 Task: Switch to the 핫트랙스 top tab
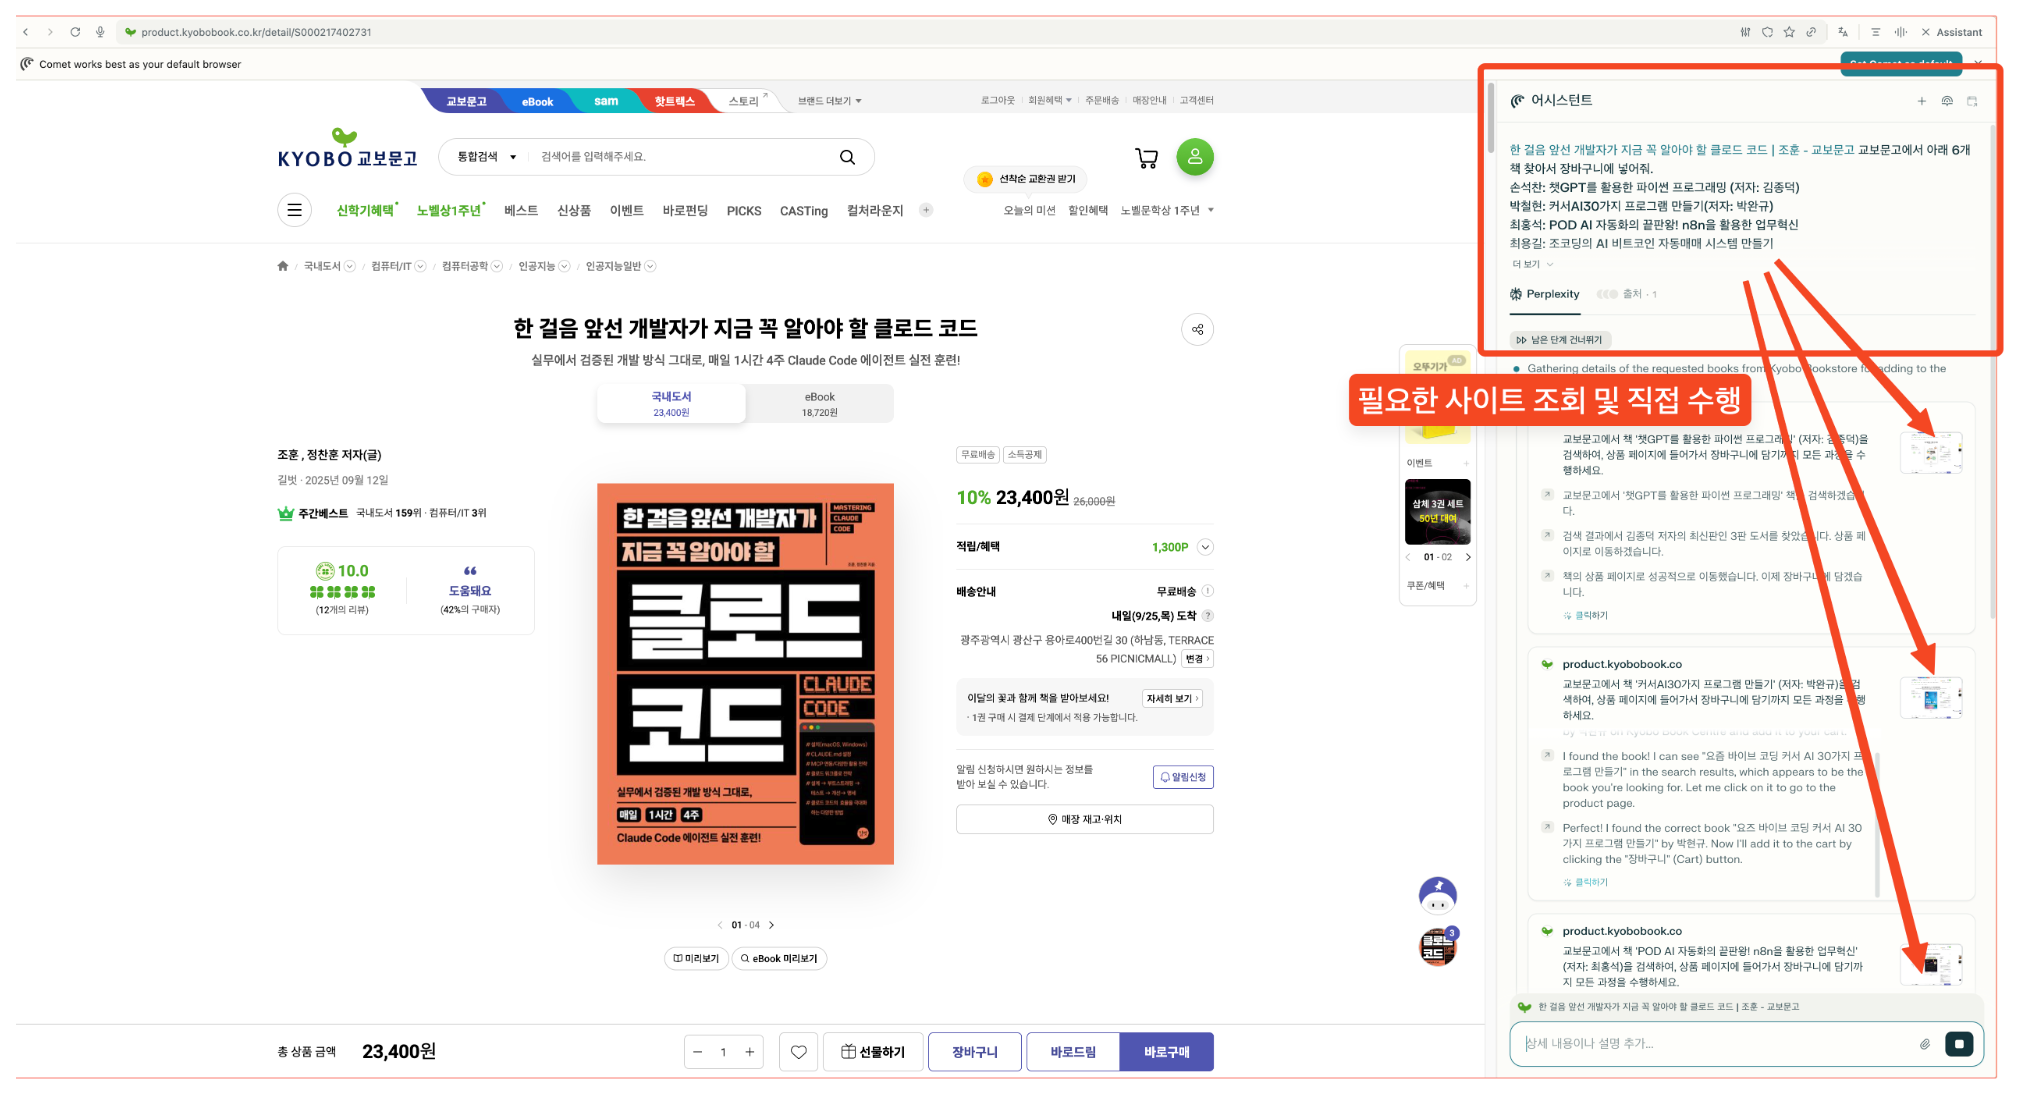coord(674,101)
